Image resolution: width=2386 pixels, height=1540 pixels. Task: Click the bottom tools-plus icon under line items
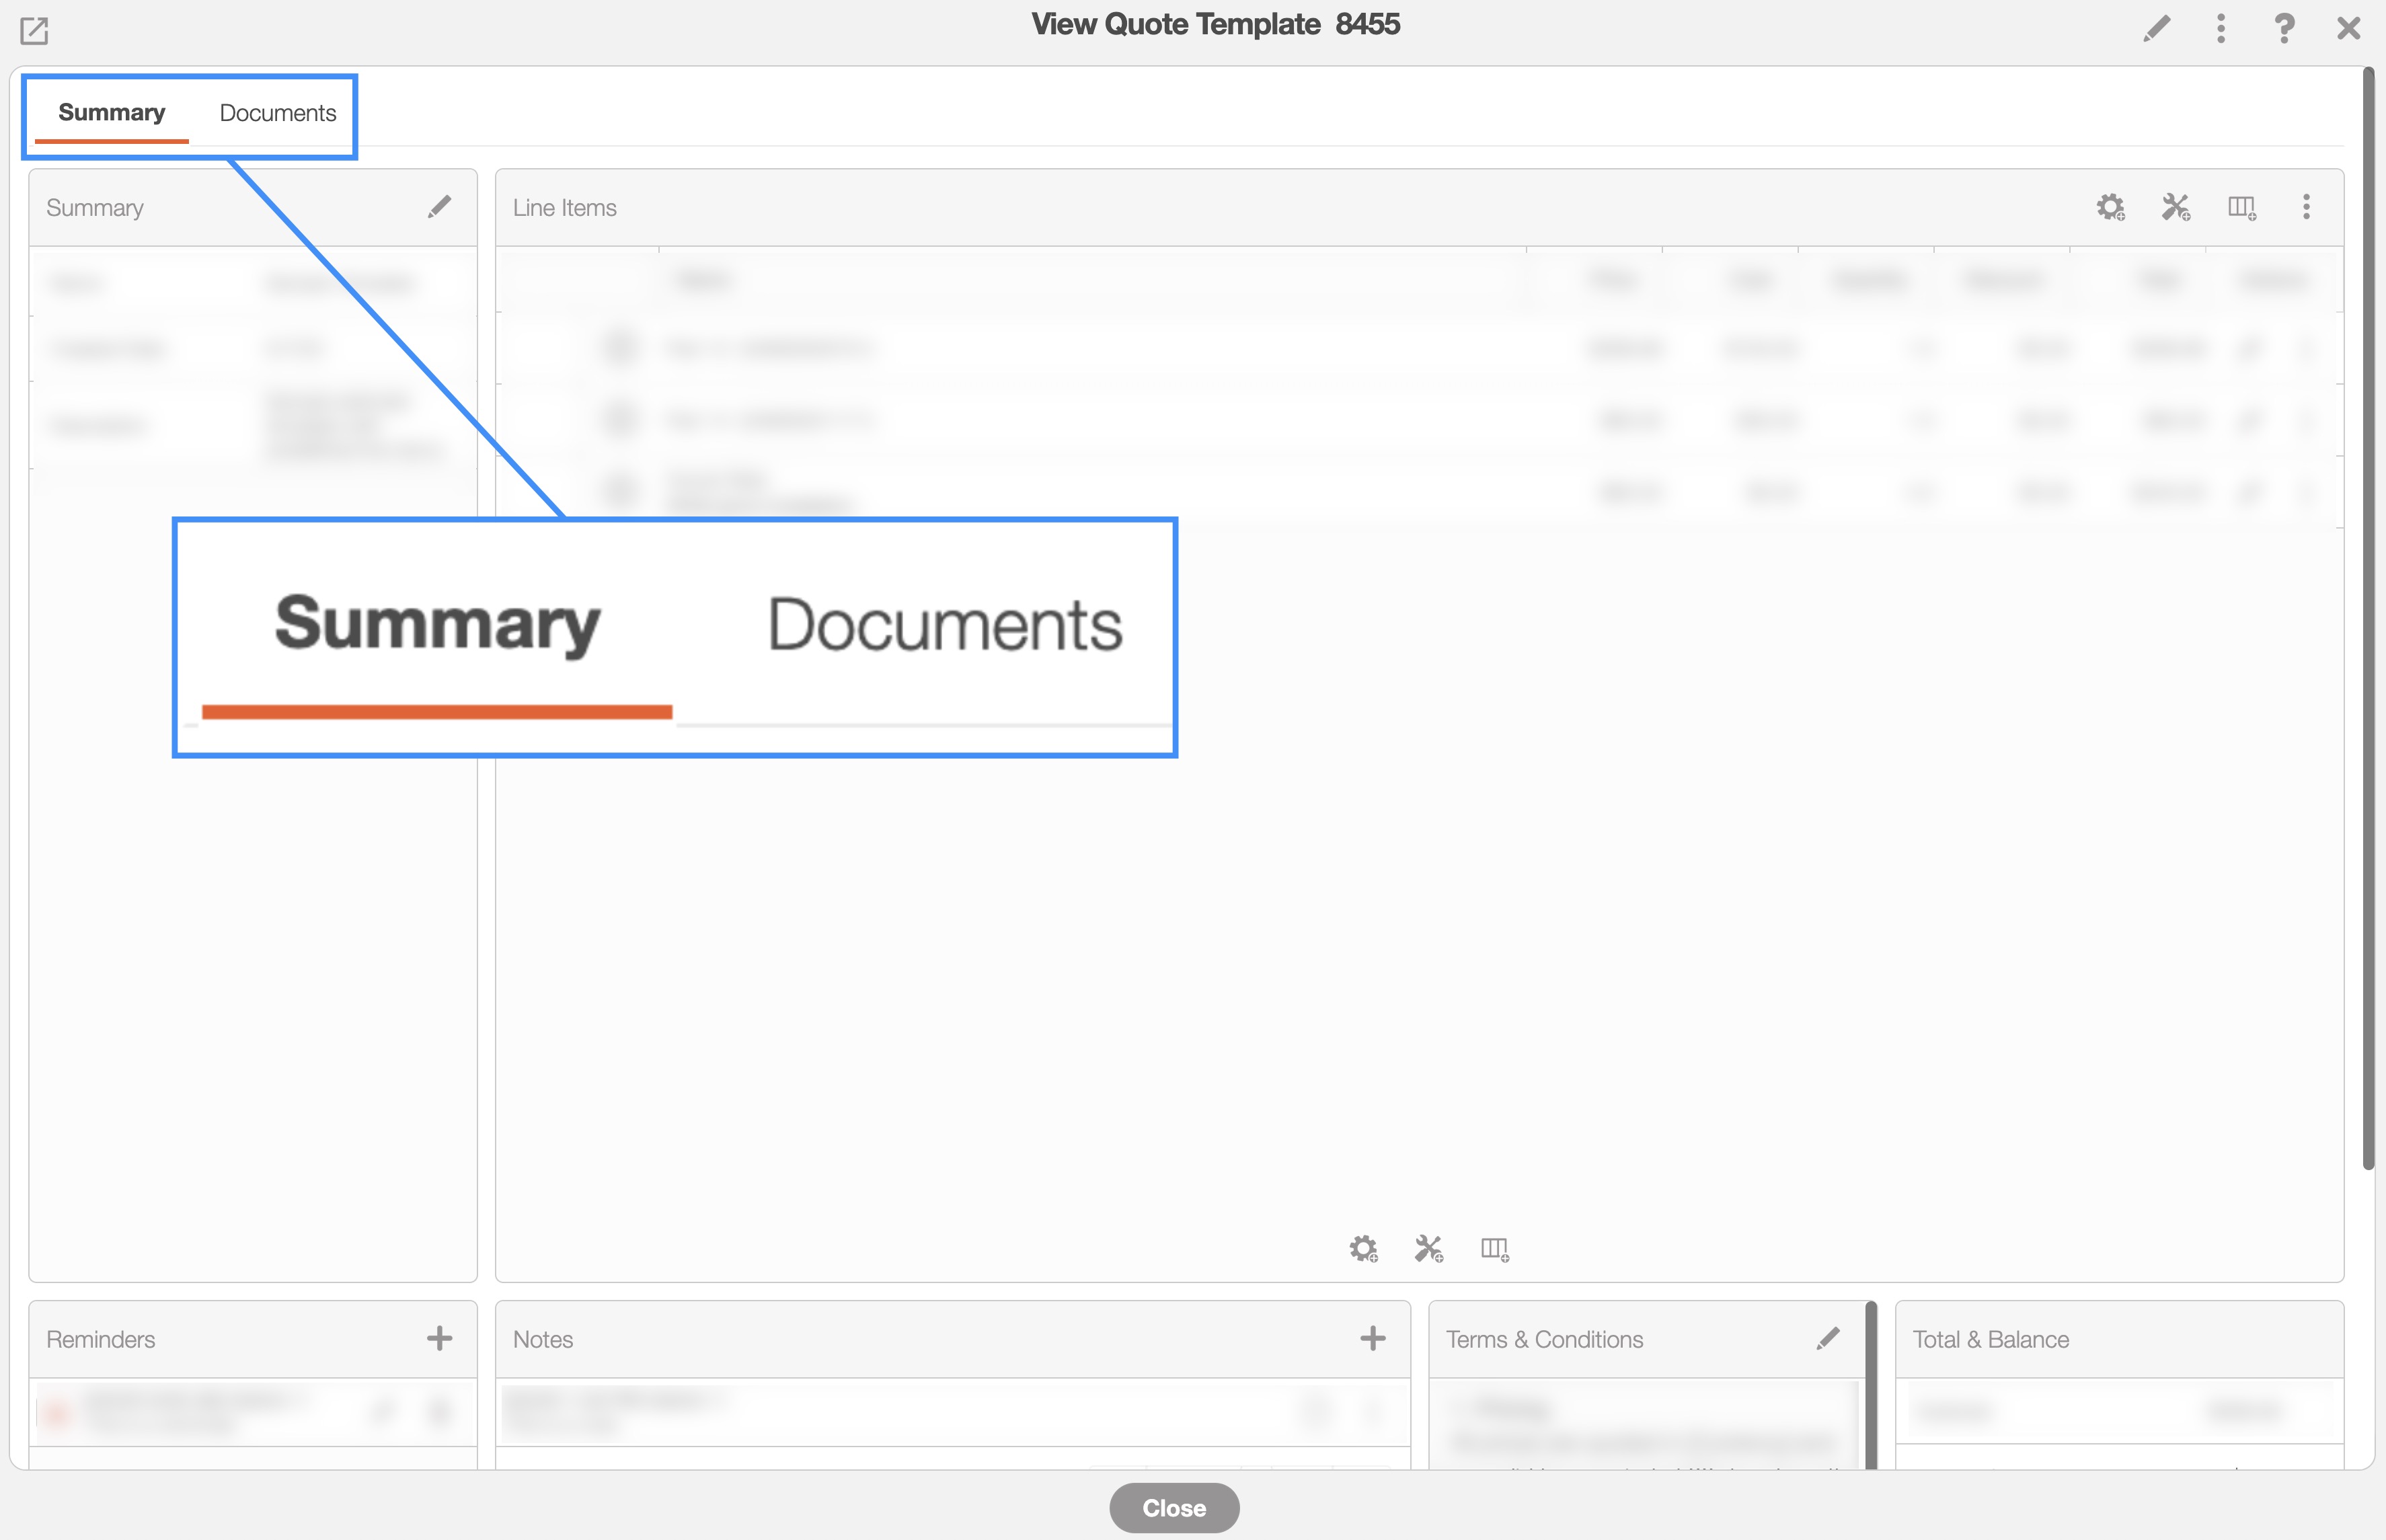(x=1429, y=1248)
